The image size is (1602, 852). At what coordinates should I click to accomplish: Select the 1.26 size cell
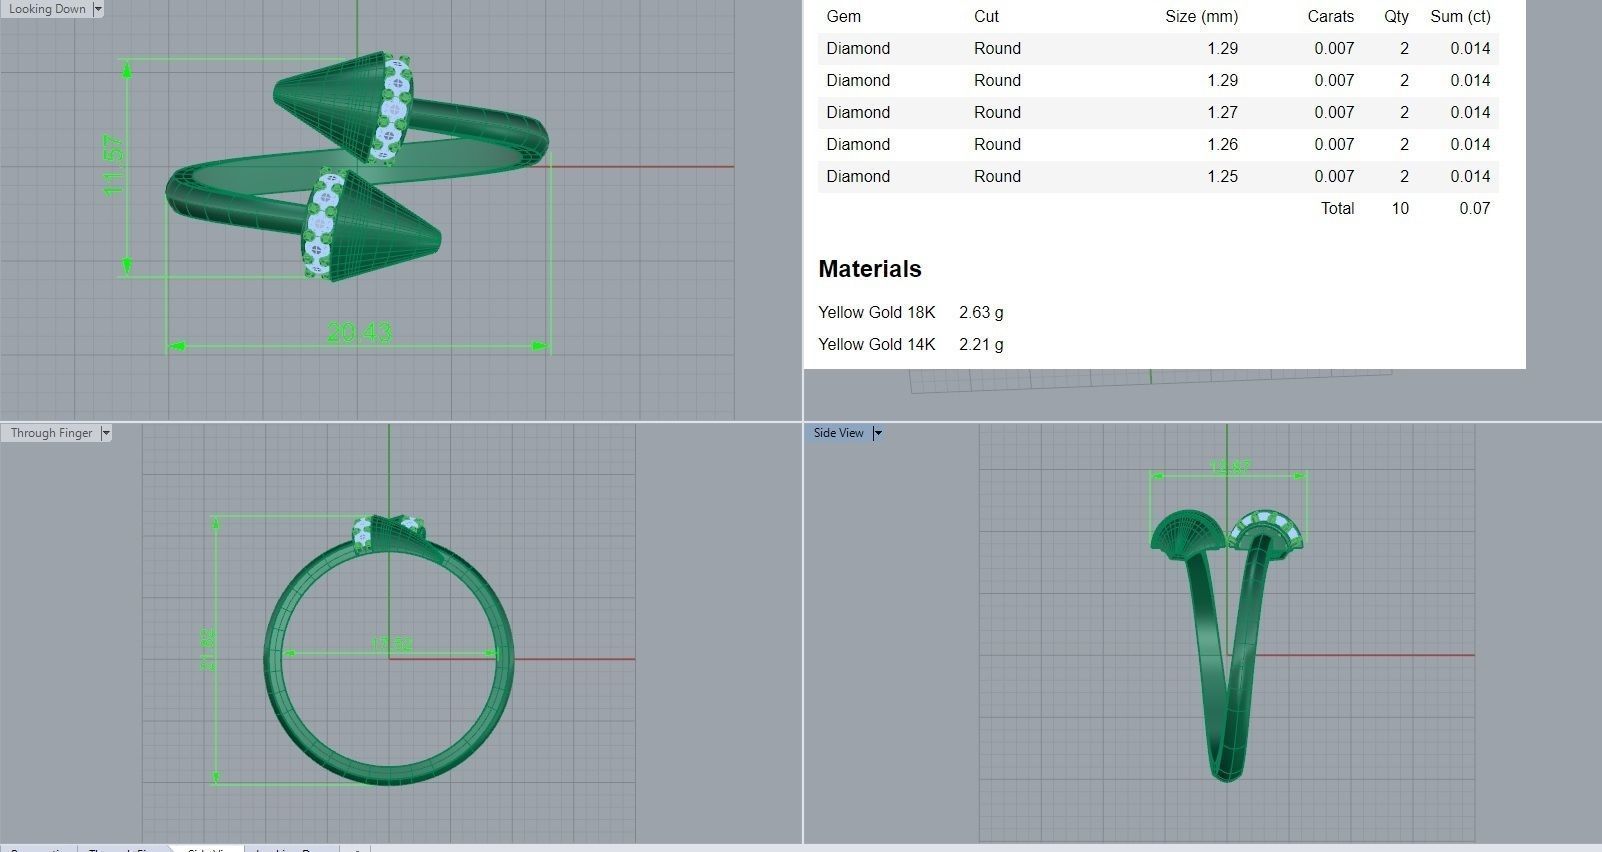click(x=1222, y=144)
